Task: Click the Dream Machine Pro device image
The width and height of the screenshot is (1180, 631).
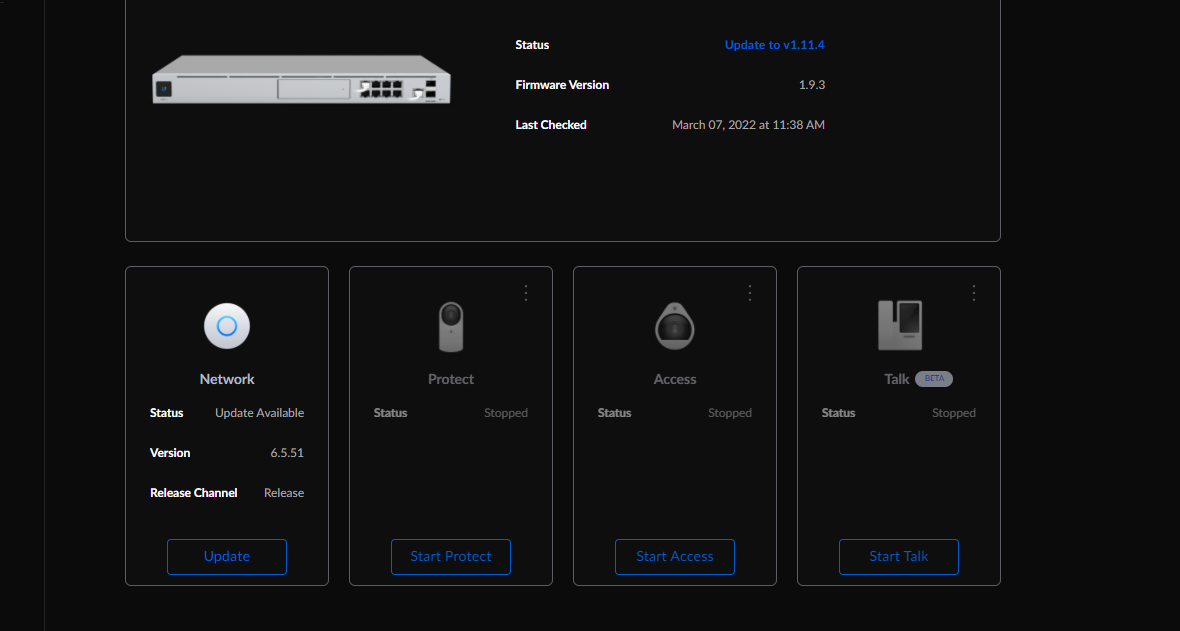Action: [x=301, y=80]
